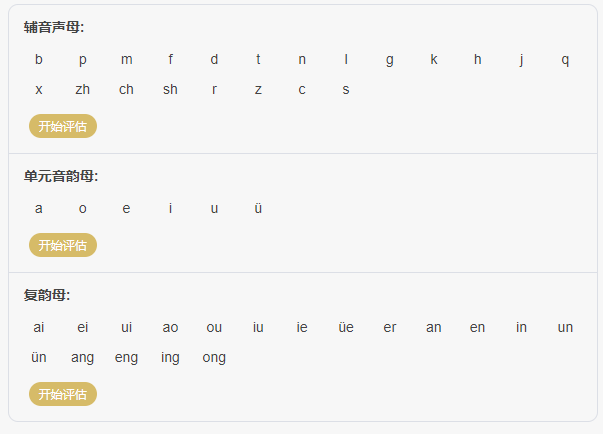Click the compound final "un"

click(565, 327)
